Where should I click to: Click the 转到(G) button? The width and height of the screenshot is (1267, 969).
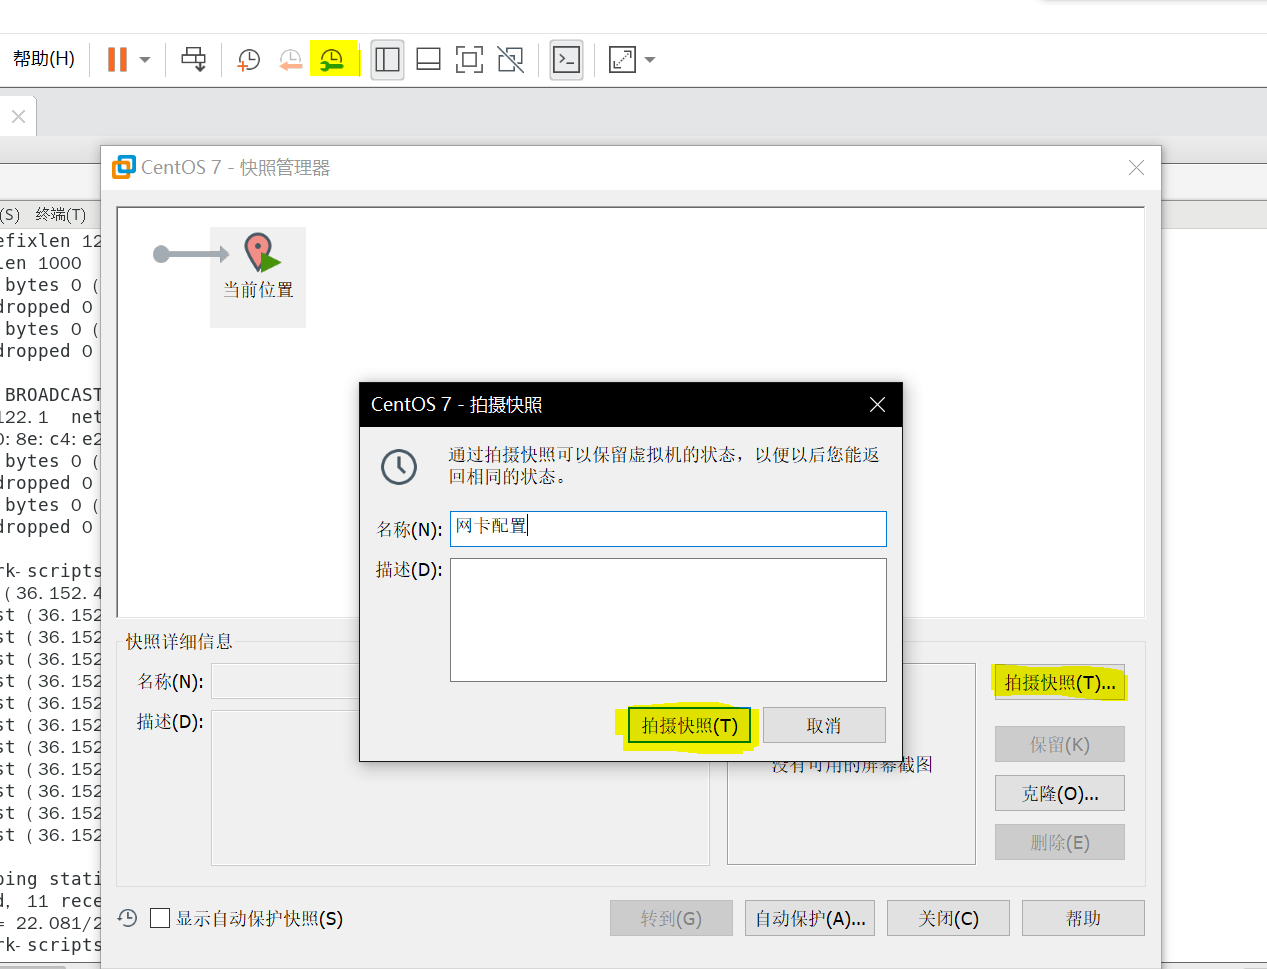pos(671,918)
